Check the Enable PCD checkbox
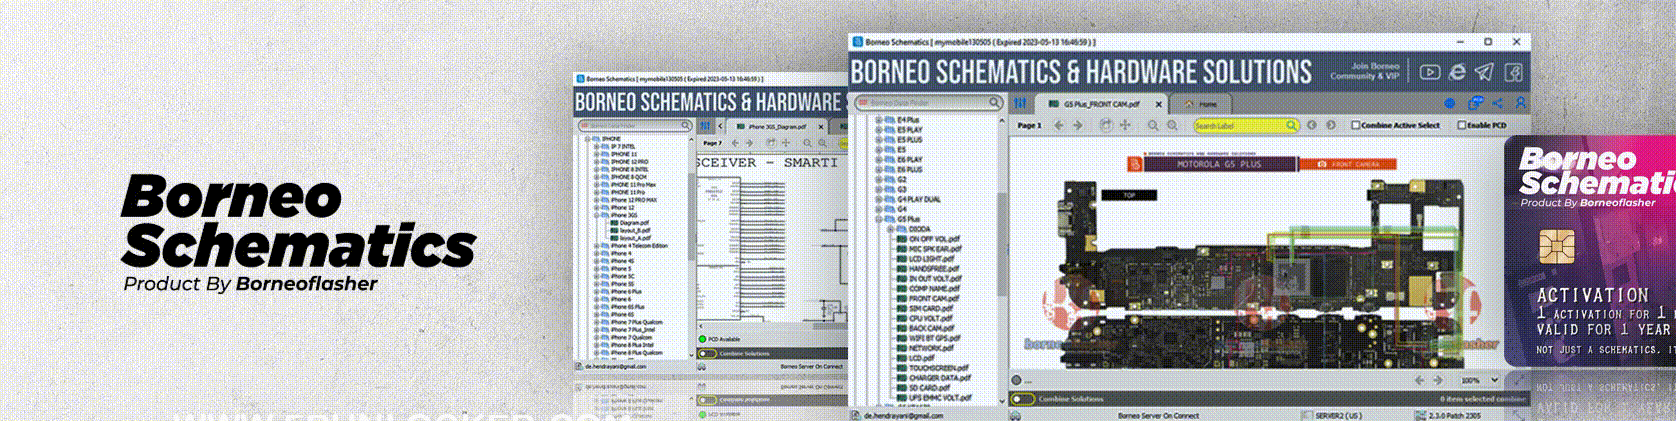The image size is (1676, 421). pyautogui.click(x=1461, y=125)
